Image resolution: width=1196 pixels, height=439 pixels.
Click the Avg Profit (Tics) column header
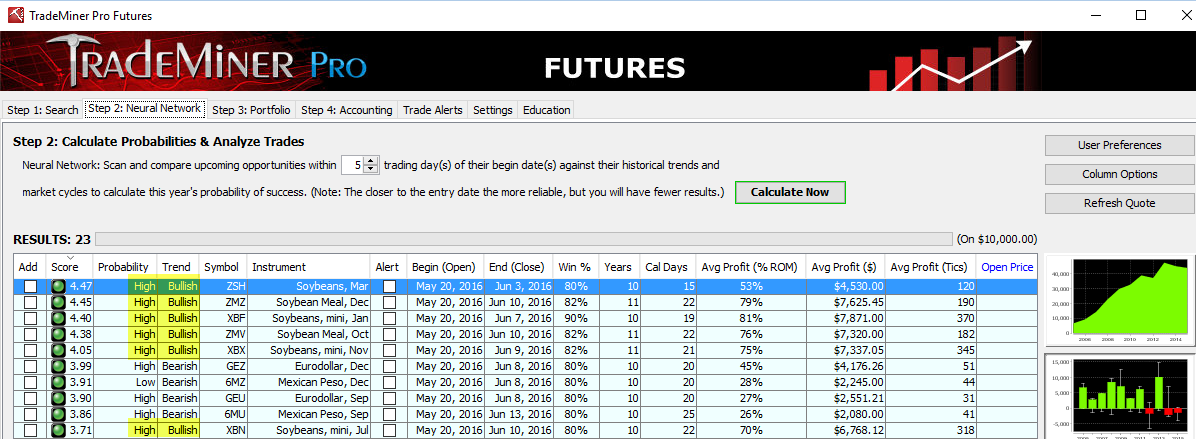pyautogui.click(x=931, y=267)
